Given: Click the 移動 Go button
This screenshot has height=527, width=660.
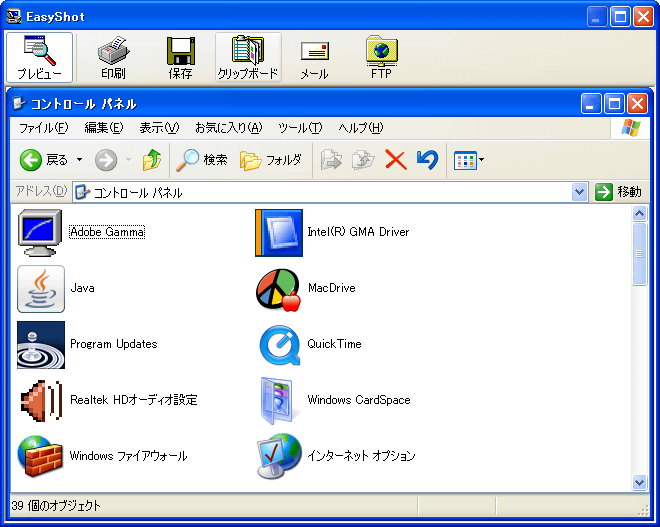Looking at the screenshot, I should pyautogui.click(x=618, y=192).
